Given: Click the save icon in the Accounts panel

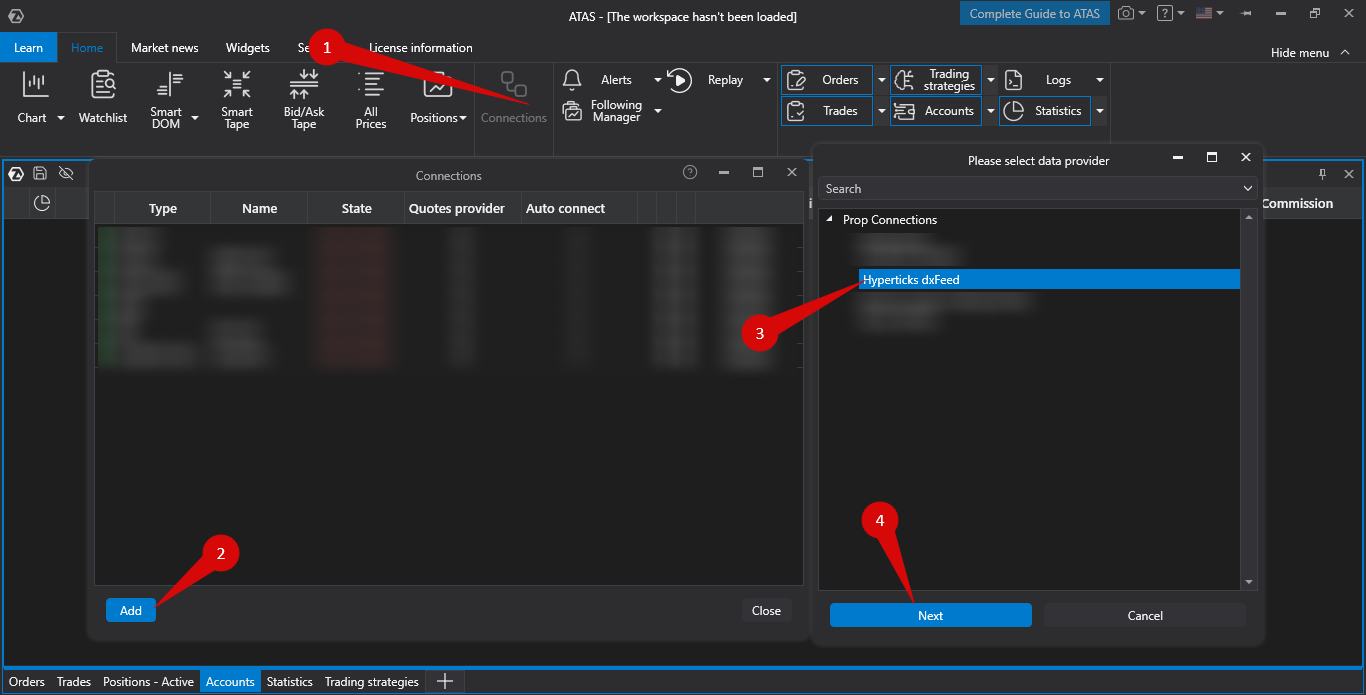Looking at the screenshot, I should tap(40, 173).
